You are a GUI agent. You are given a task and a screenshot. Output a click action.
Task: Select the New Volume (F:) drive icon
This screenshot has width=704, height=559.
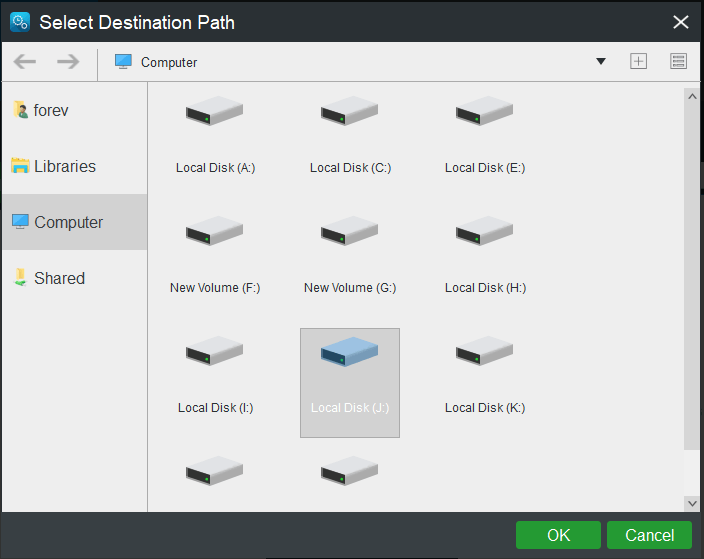(215, 230)
